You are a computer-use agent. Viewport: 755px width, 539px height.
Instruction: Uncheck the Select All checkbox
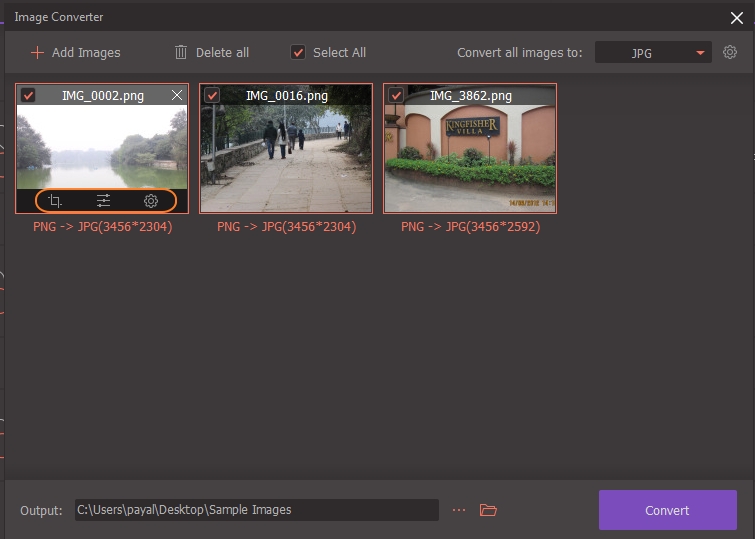coord(298,52)
